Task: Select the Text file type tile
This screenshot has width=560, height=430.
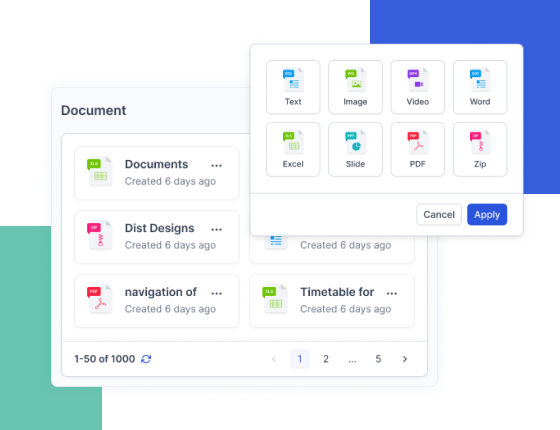Action: coord(293,87)
